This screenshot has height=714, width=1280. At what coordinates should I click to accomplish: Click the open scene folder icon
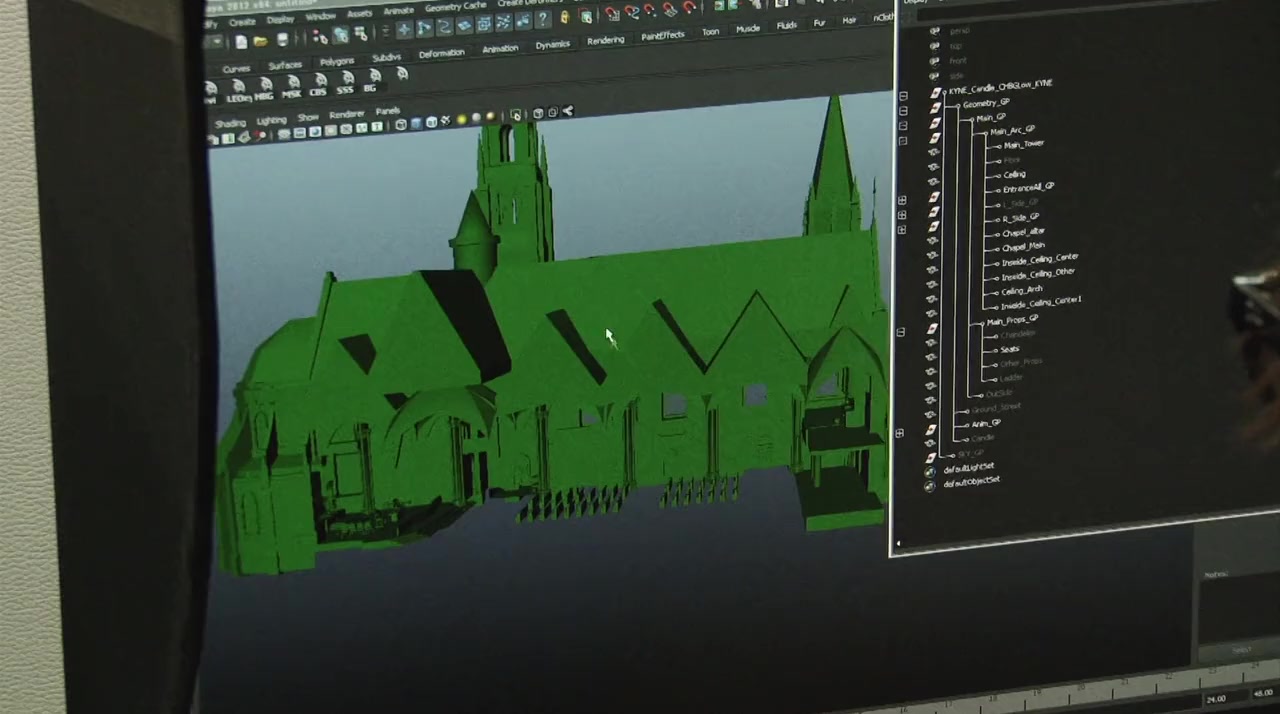click(x=261, y=41)
